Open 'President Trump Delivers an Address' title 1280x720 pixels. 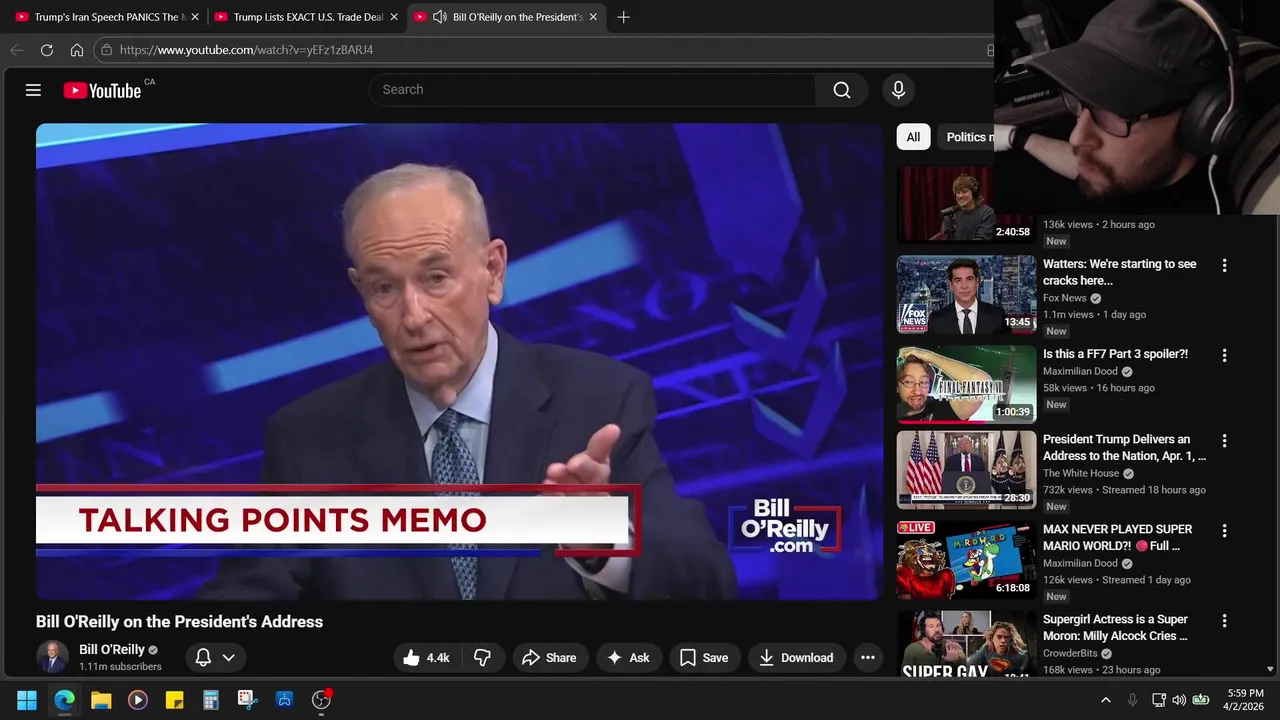click(1124, 447)
